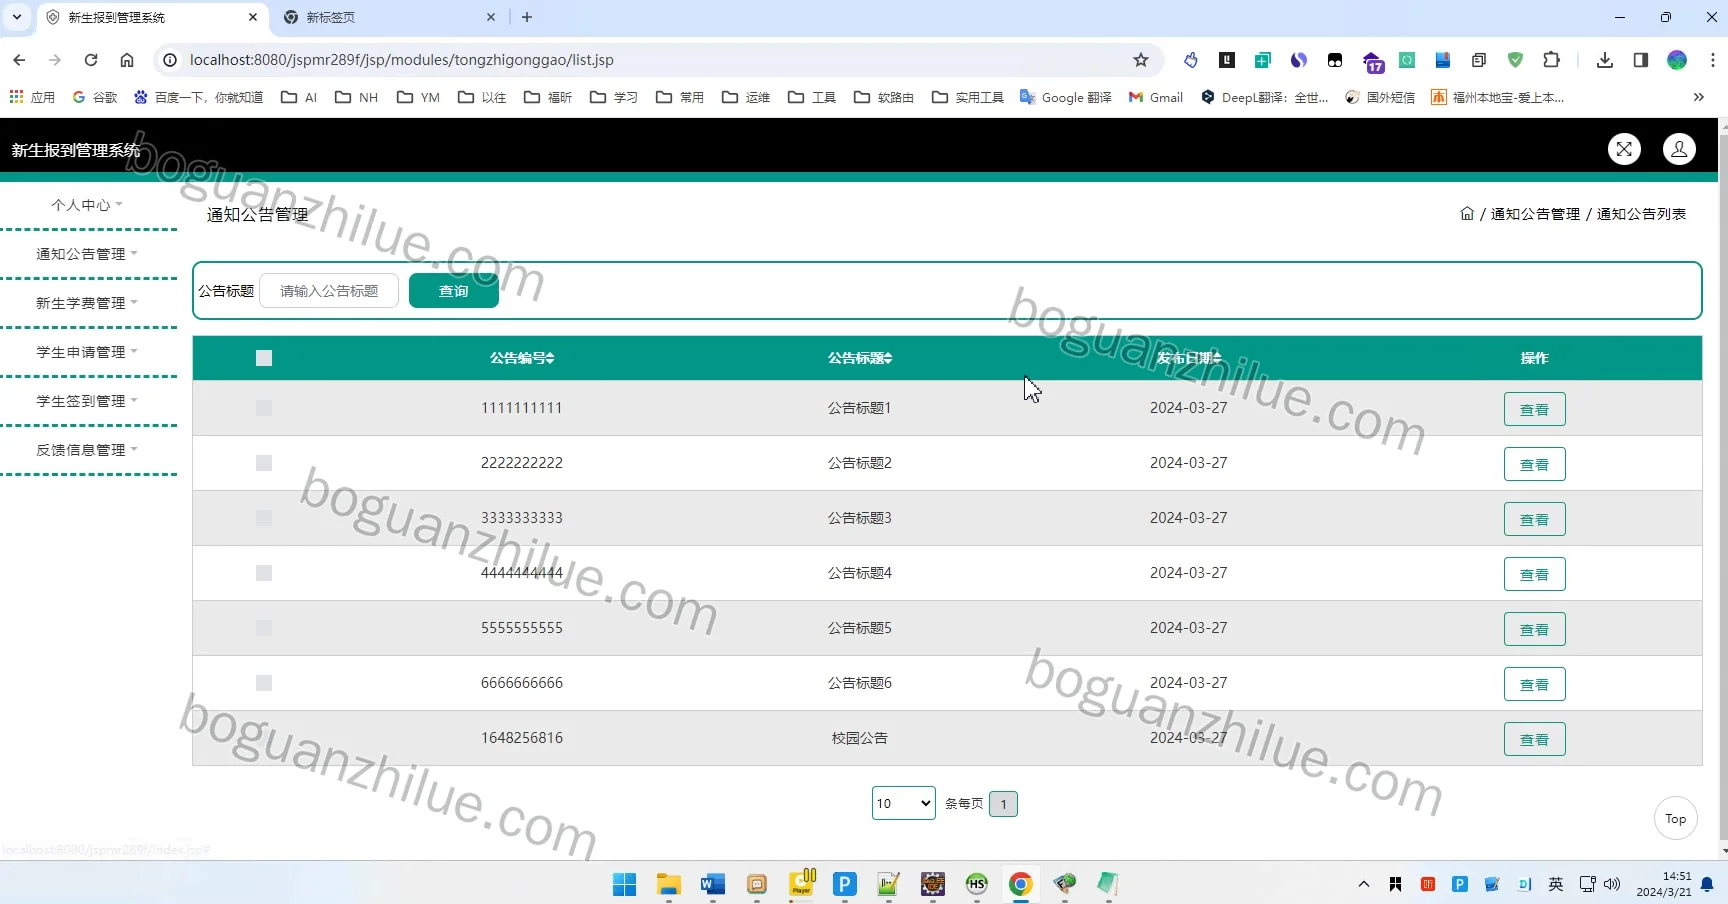Image resolution: width=1728 pixels, height=904 pixels.
Task: Check the row 3333333333 checkbox
Action: (x=264, y=518)
